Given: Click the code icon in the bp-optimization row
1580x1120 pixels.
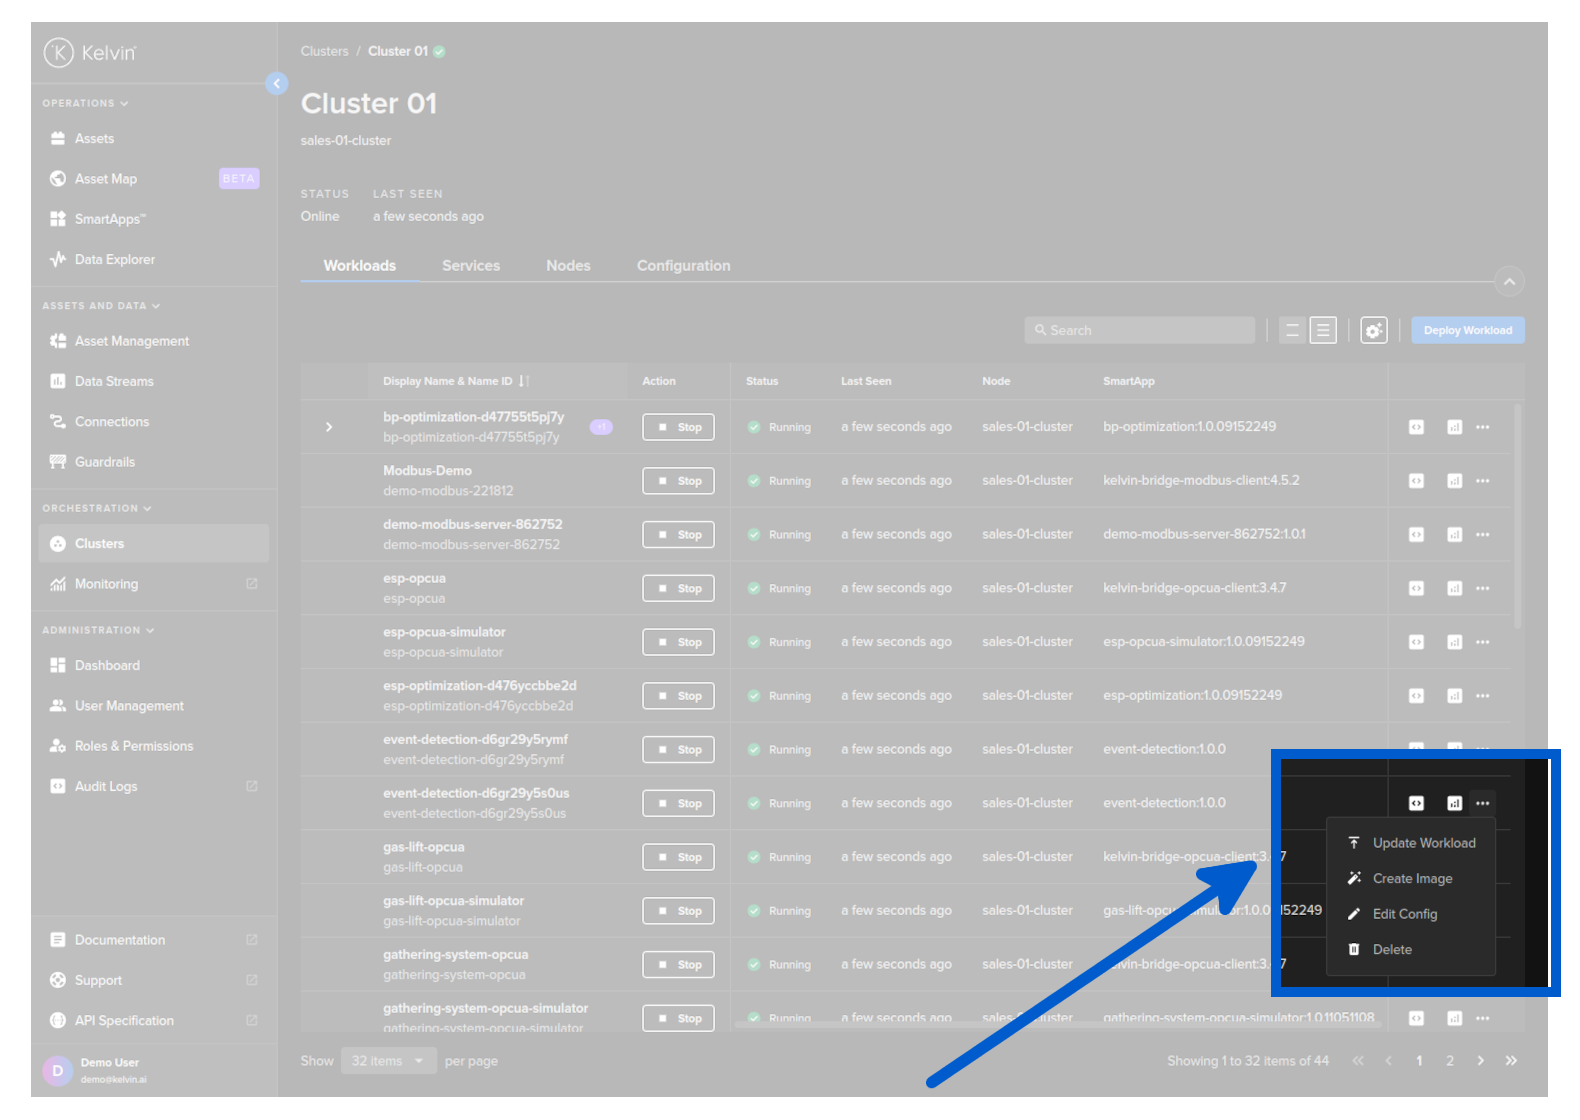Looking at the screenshot, I should (x=1416, y=427).
